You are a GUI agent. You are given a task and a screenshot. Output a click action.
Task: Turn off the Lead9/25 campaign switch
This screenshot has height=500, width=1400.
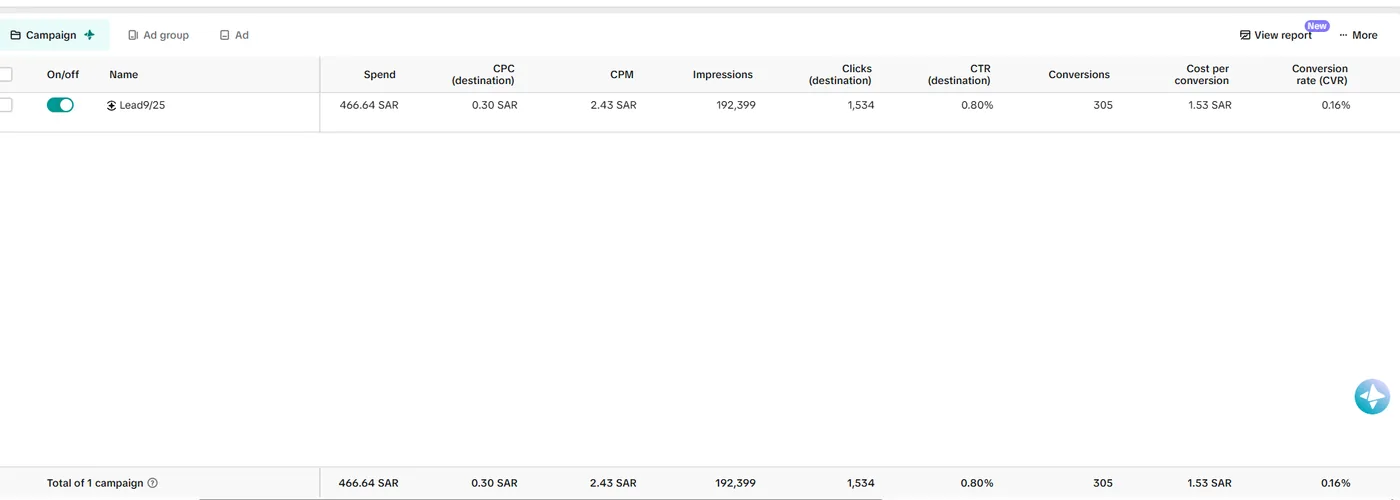(60, 105)
